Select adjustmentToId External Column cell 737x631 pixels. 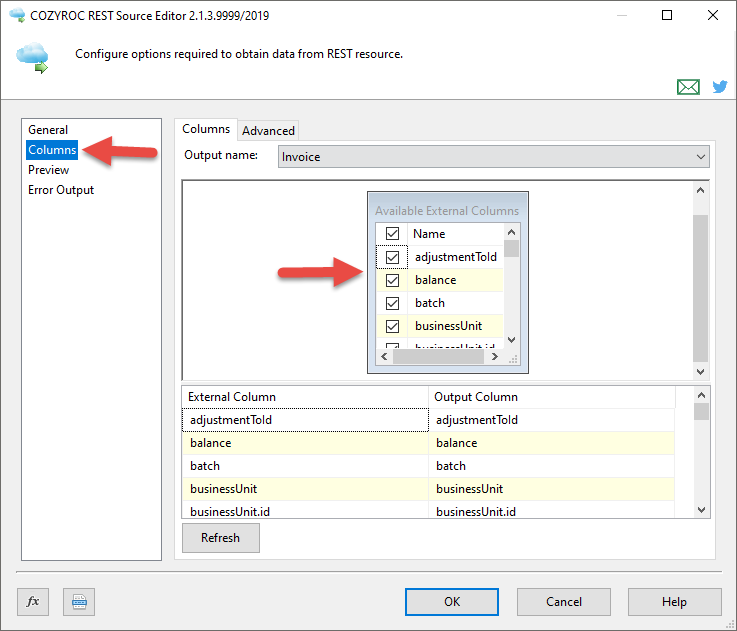pos(305,420)
